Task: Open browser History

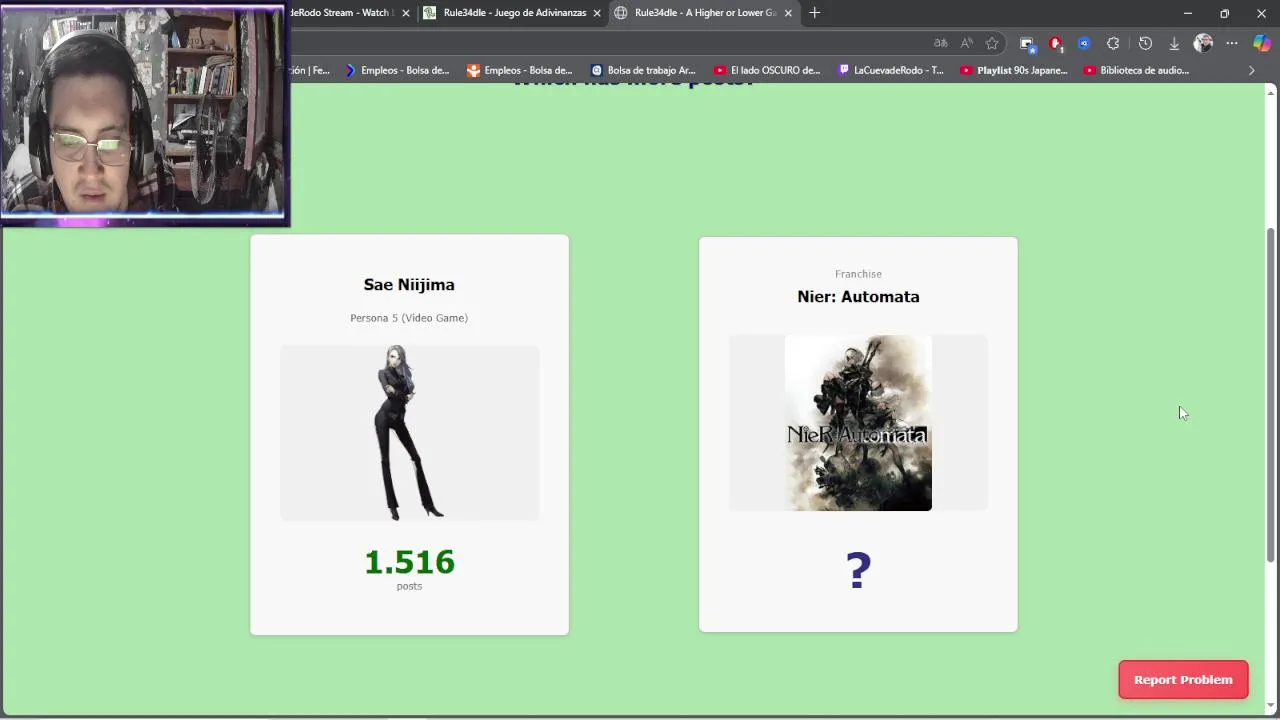Action: click(1145, 43)
